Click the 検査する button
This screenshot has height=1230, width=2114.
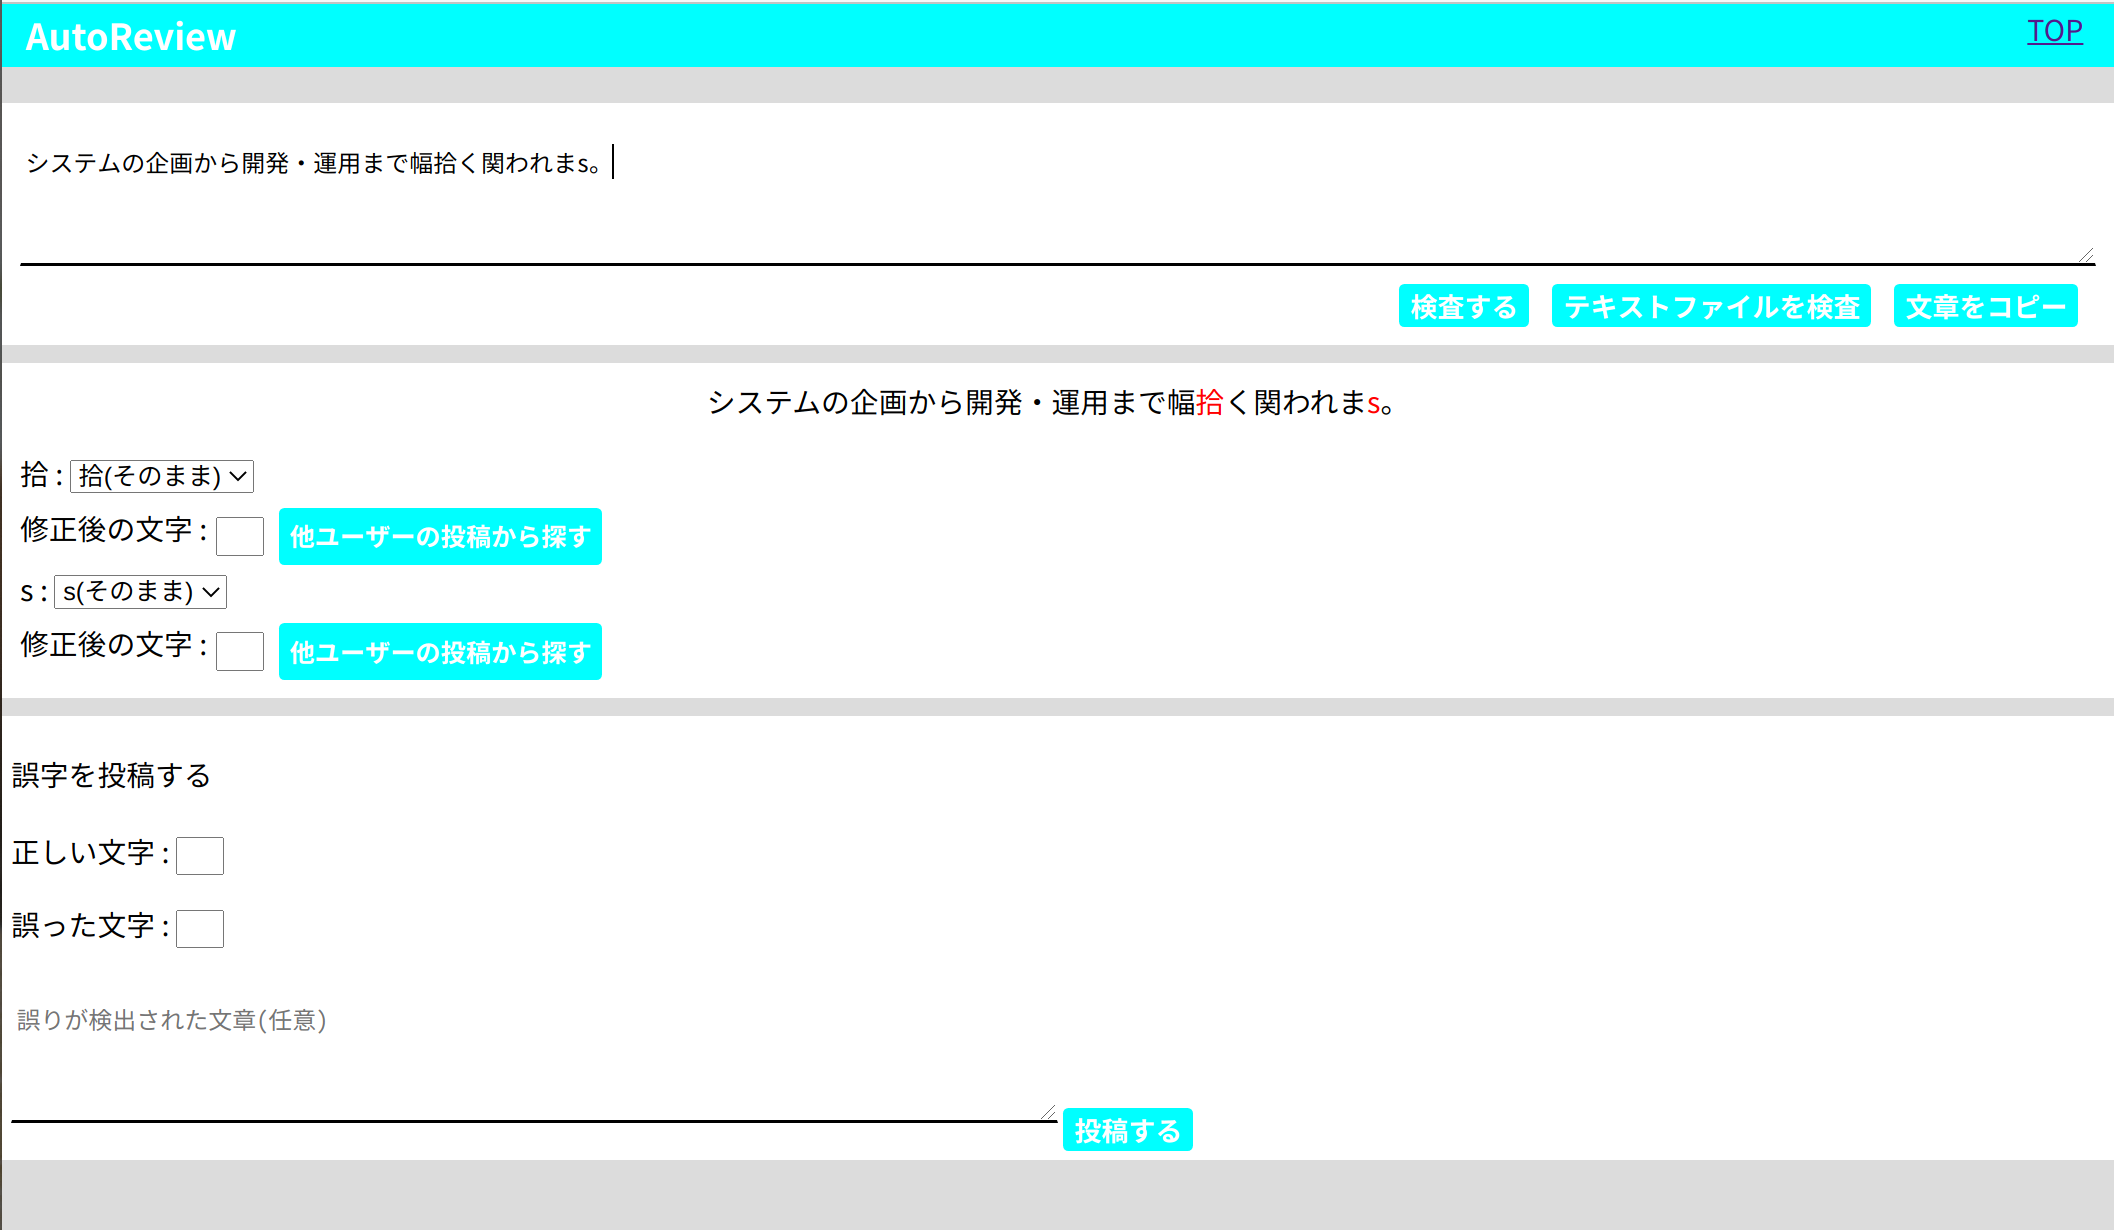click(x=1463, y=306)
